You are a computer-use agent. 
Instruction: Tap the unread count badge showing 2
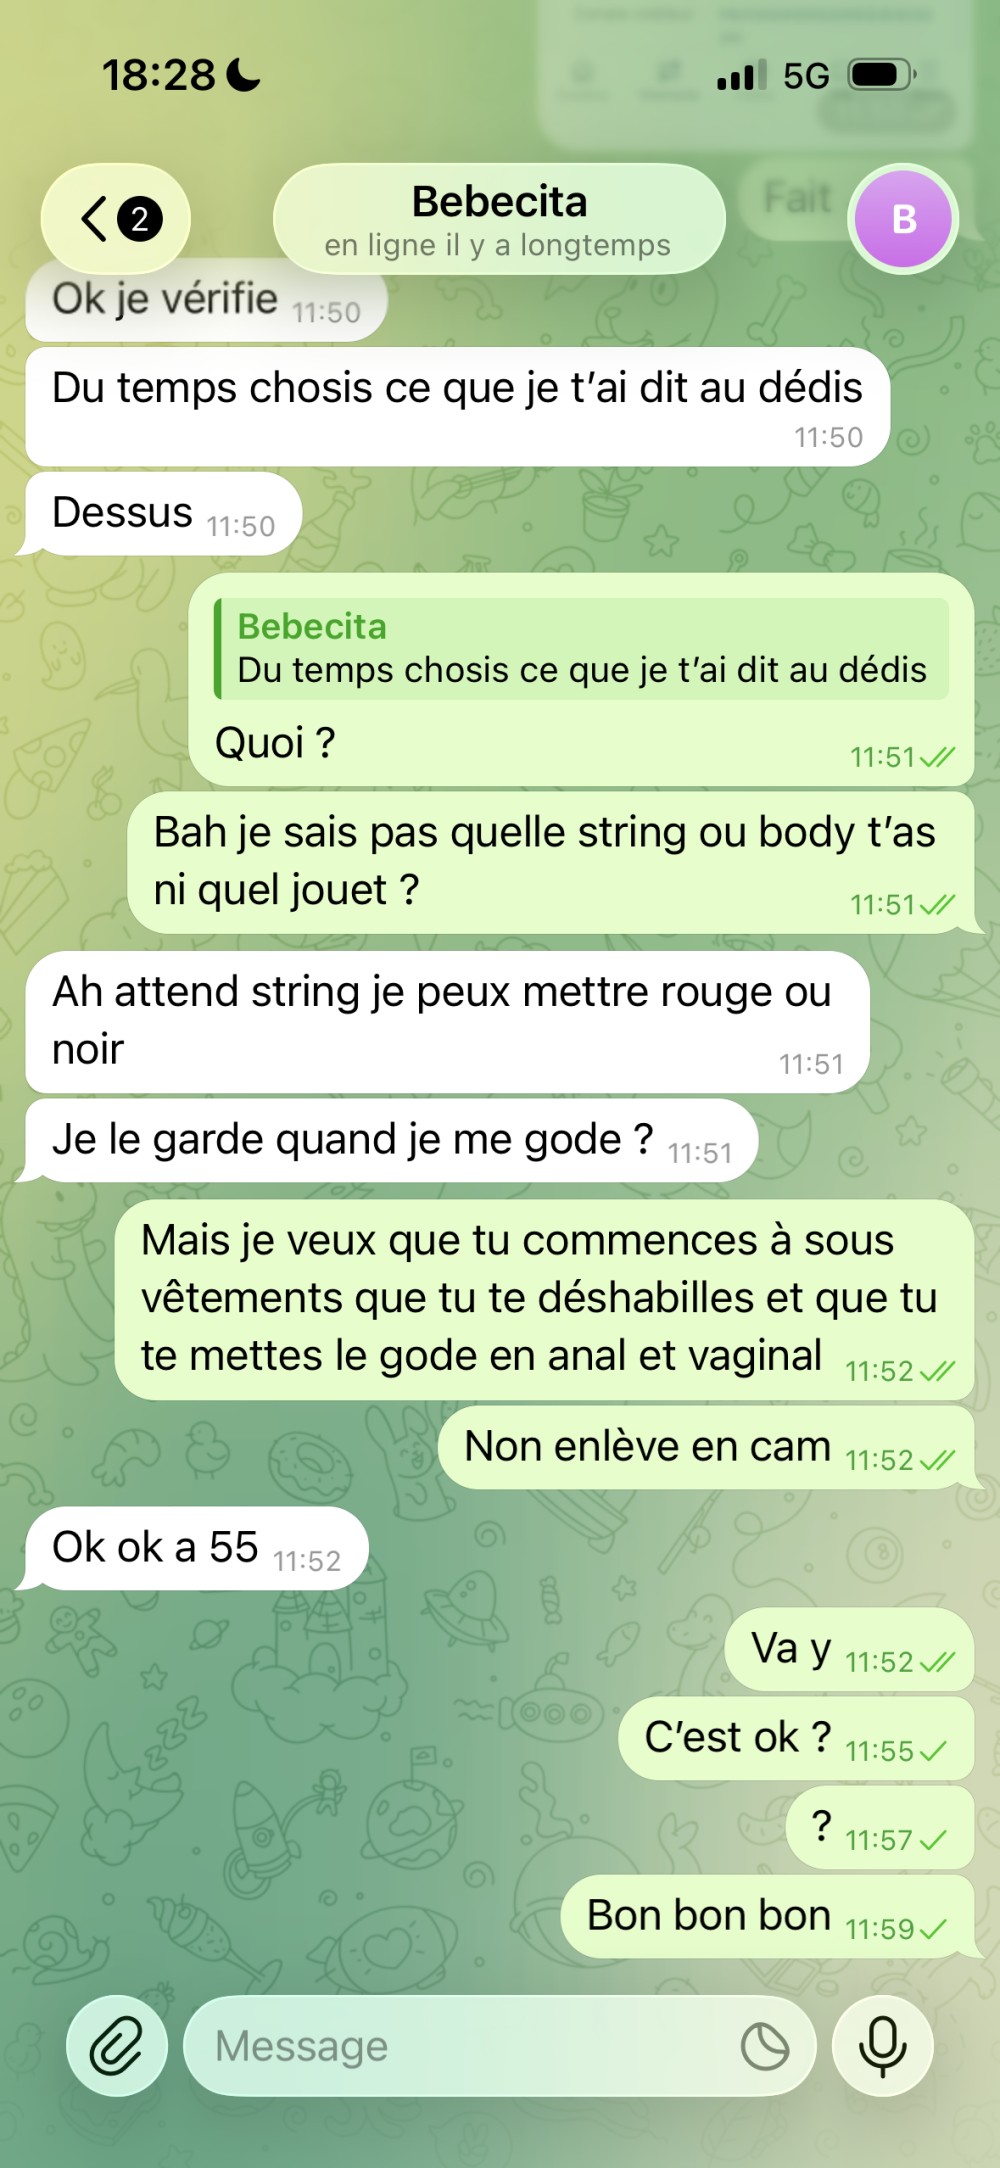point(140,219)
